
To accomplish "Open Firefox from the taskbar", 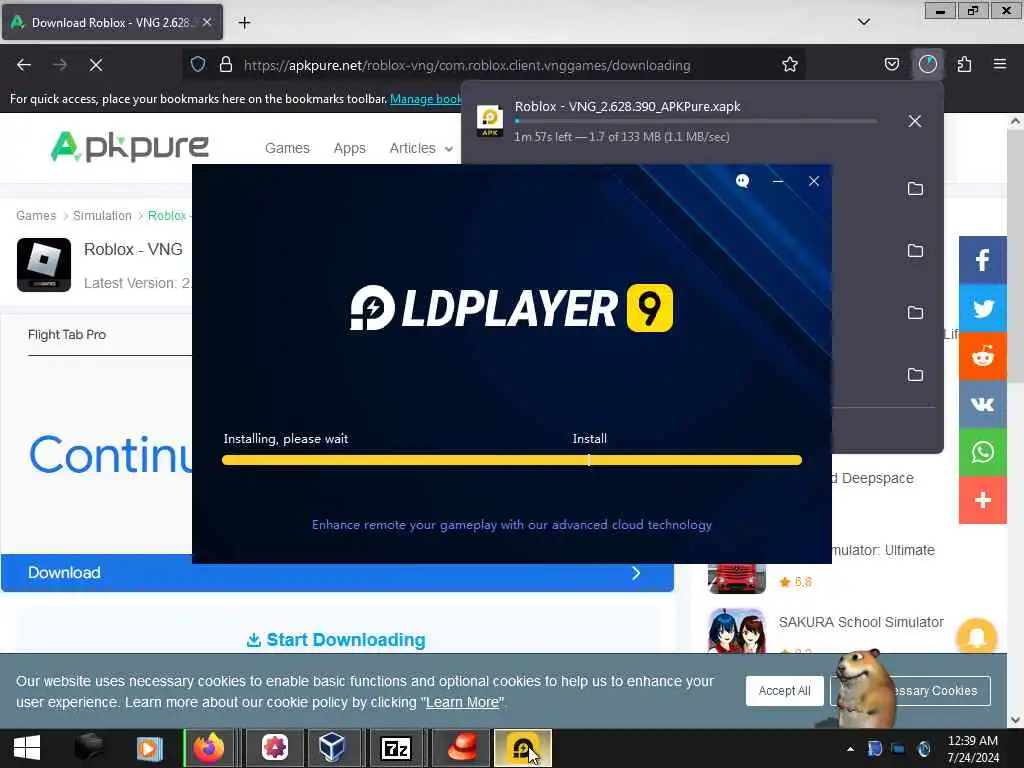I will 208,748.
